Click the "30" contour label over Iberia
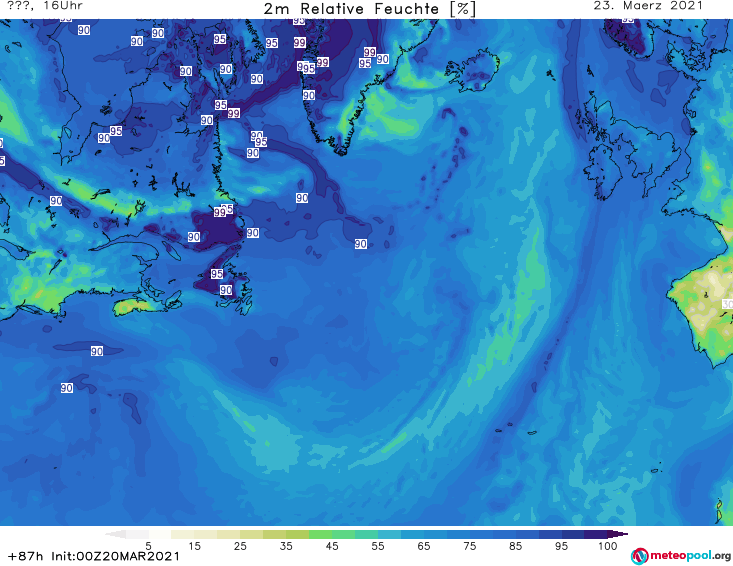733x566 pixels. coord(727,304)
